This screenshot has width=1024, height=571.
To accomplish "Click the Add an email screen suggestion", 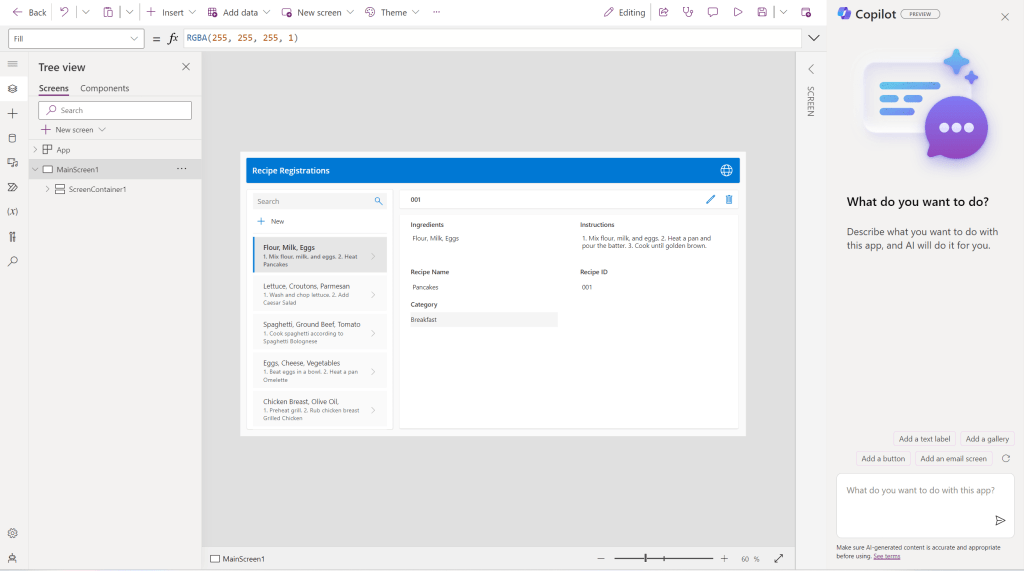I will click(953, 459).
